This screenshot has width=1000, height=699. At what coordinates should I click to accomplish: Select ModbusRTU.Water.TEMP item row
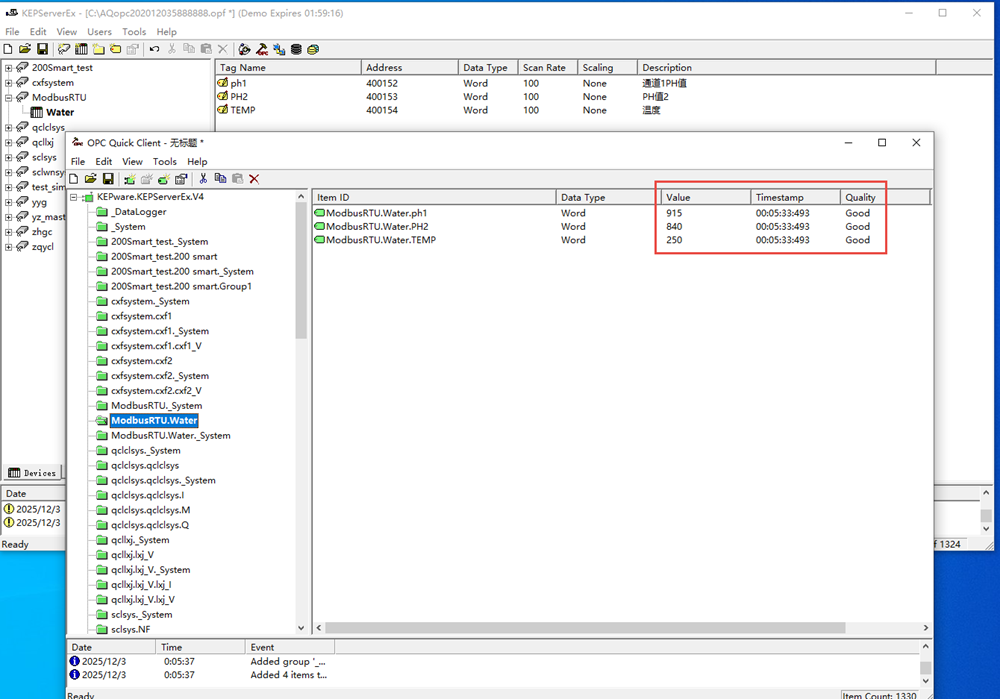(x=380, y=240)
